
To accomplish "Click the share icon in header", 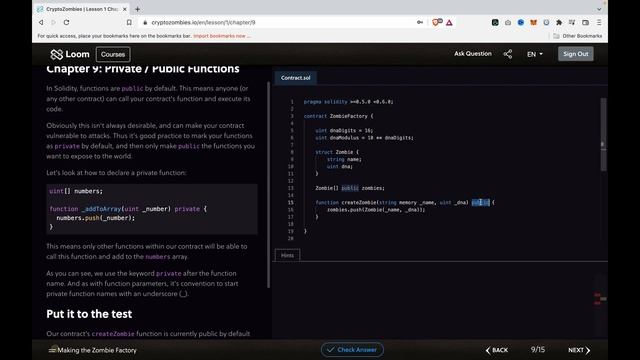I will tap(508, 54).
